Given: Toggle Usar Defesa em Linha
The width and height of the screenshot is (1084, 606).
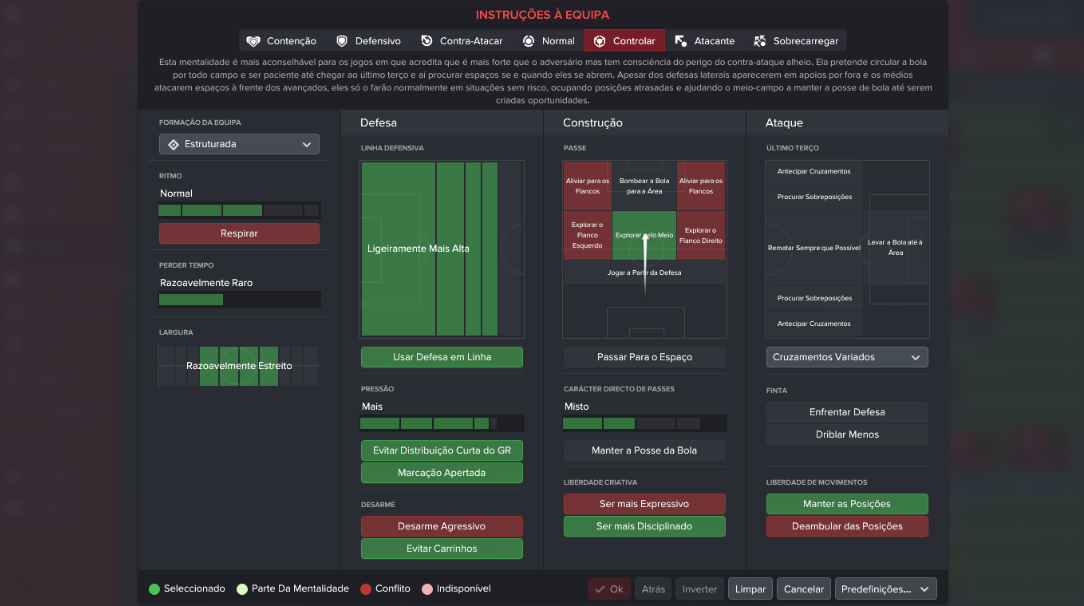Looking at the screenshot, I should pos(442,357).
